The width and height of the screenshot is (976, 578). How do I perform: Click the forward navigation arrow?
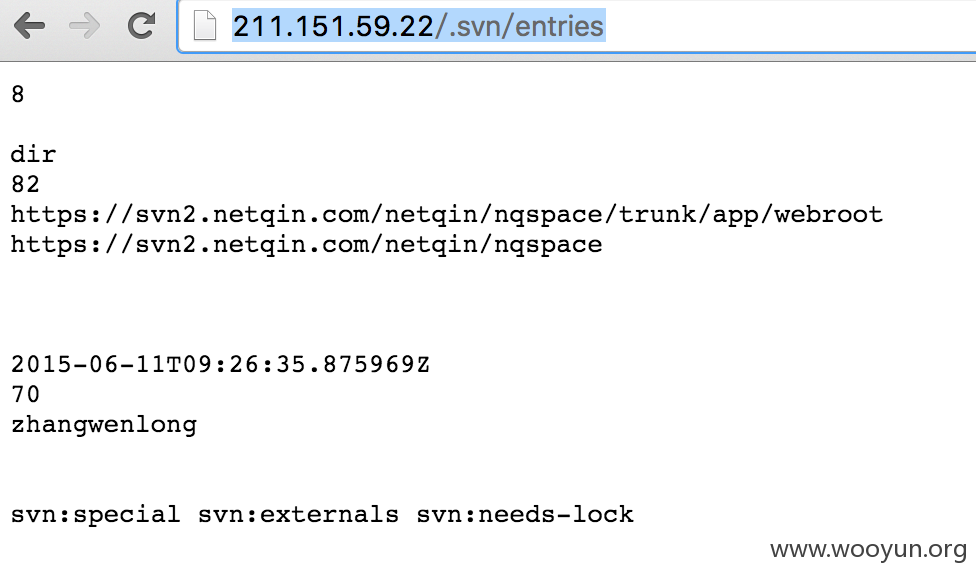tap(85, 26)
